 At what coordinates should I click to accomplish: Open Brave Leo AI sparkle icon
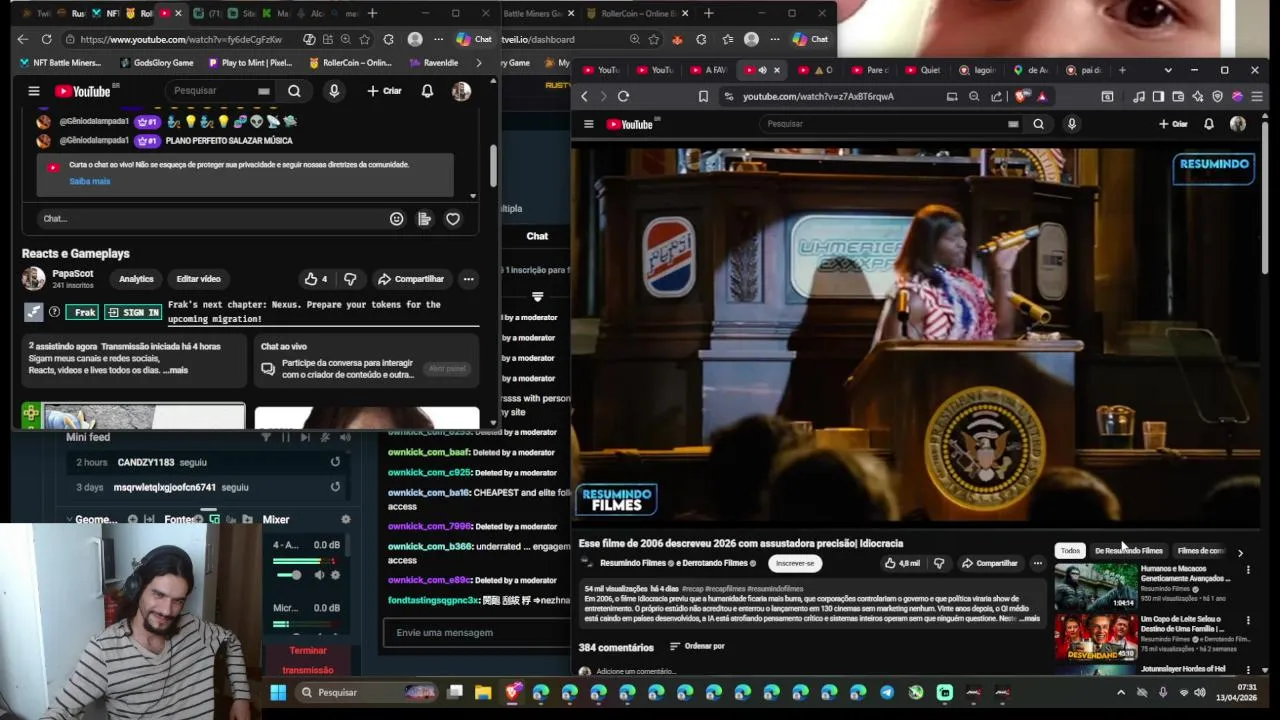click(1197, 96)
